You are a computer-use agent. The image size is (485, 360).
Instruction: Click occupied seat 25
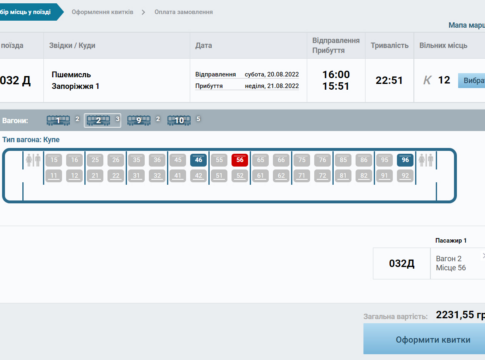coord(95,160)
